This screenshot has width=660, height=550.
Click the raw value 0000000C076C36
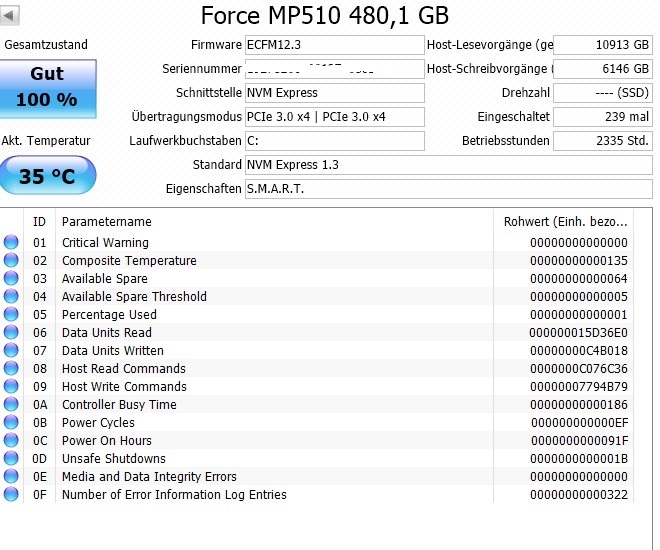579,369
